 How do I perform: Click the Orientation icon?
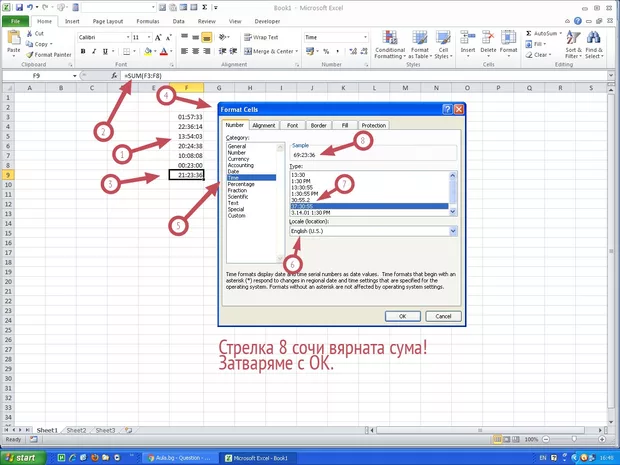pos(223,38)
